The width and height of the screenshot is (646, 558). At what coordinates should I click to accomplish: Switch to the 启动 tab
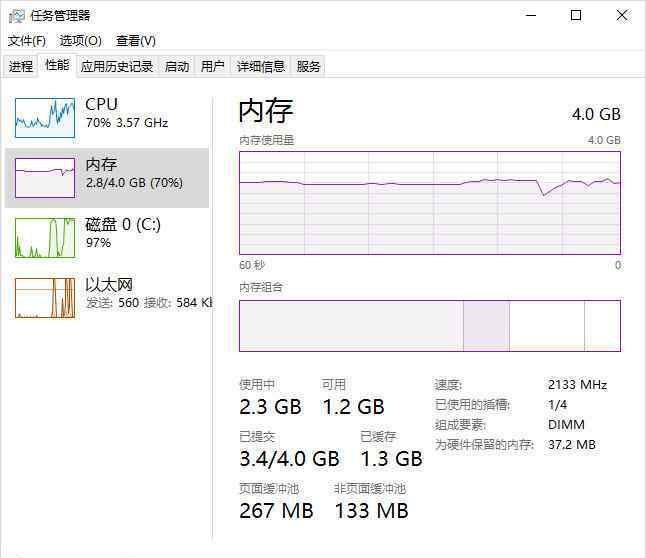[x=177, y=66]
